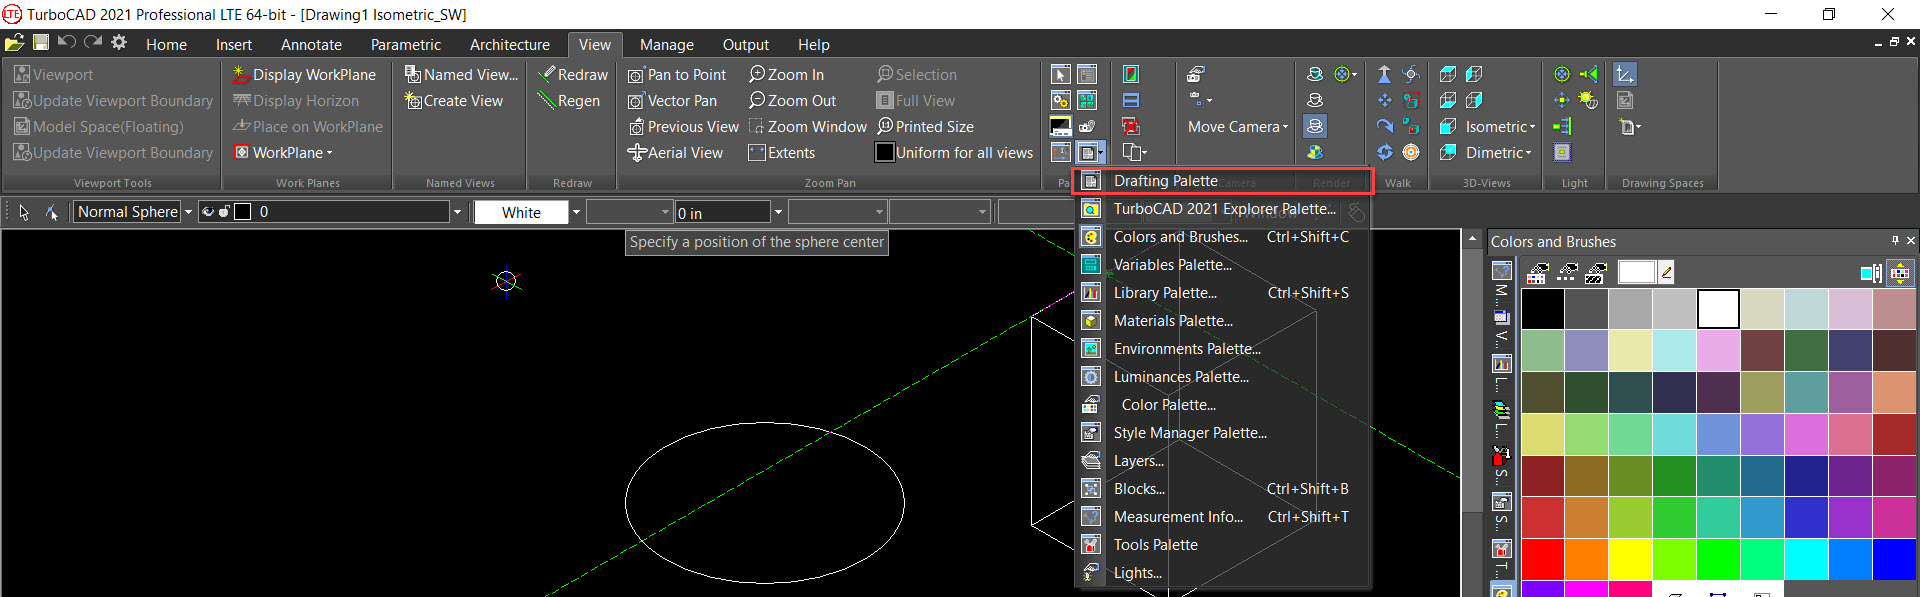Open Layers from the palette menu

click(x=1223, y=461)
